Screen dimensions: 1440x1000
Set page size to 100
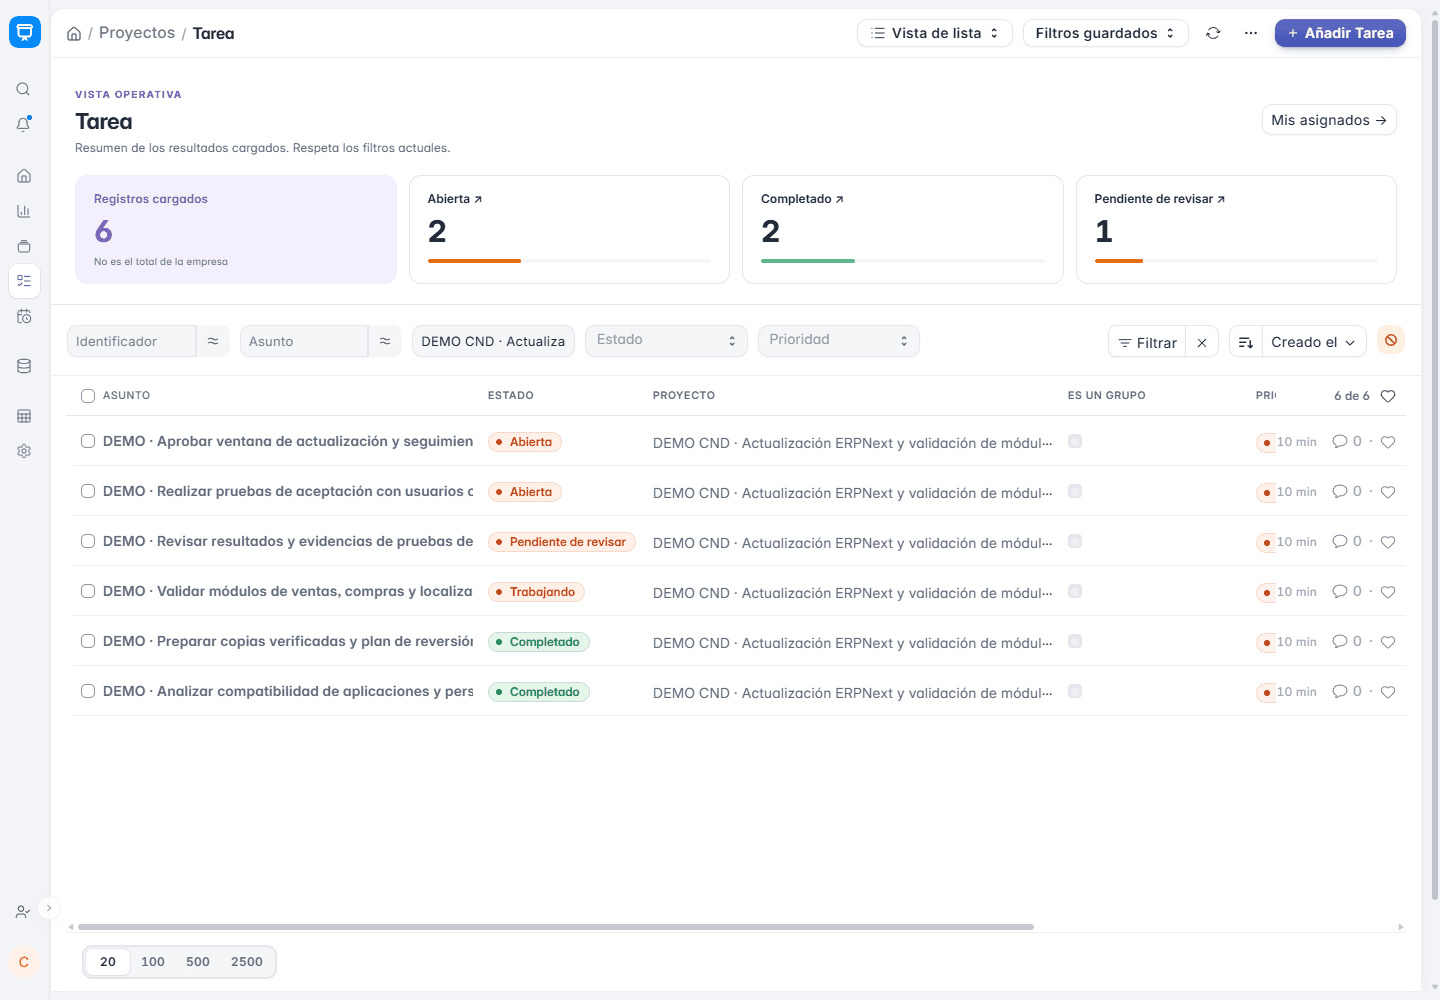(x=153, y=962)
